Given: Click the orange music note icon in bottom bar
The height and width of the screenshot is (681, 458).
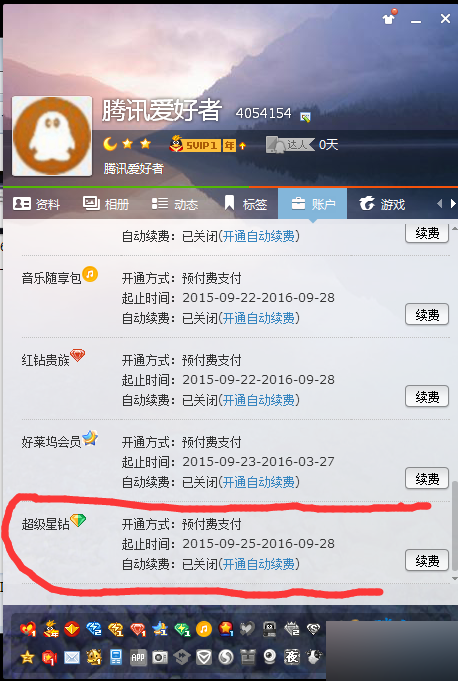Looking at the screenshot, I should coord(204,629).
